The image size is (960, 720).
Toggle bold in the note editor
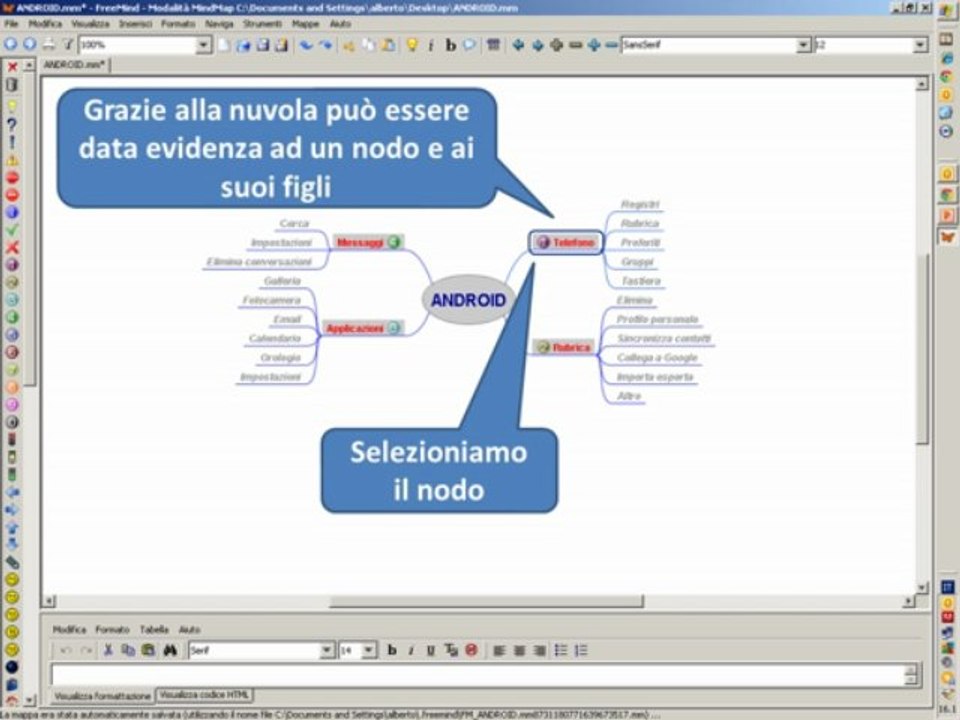tap(392, 650)
